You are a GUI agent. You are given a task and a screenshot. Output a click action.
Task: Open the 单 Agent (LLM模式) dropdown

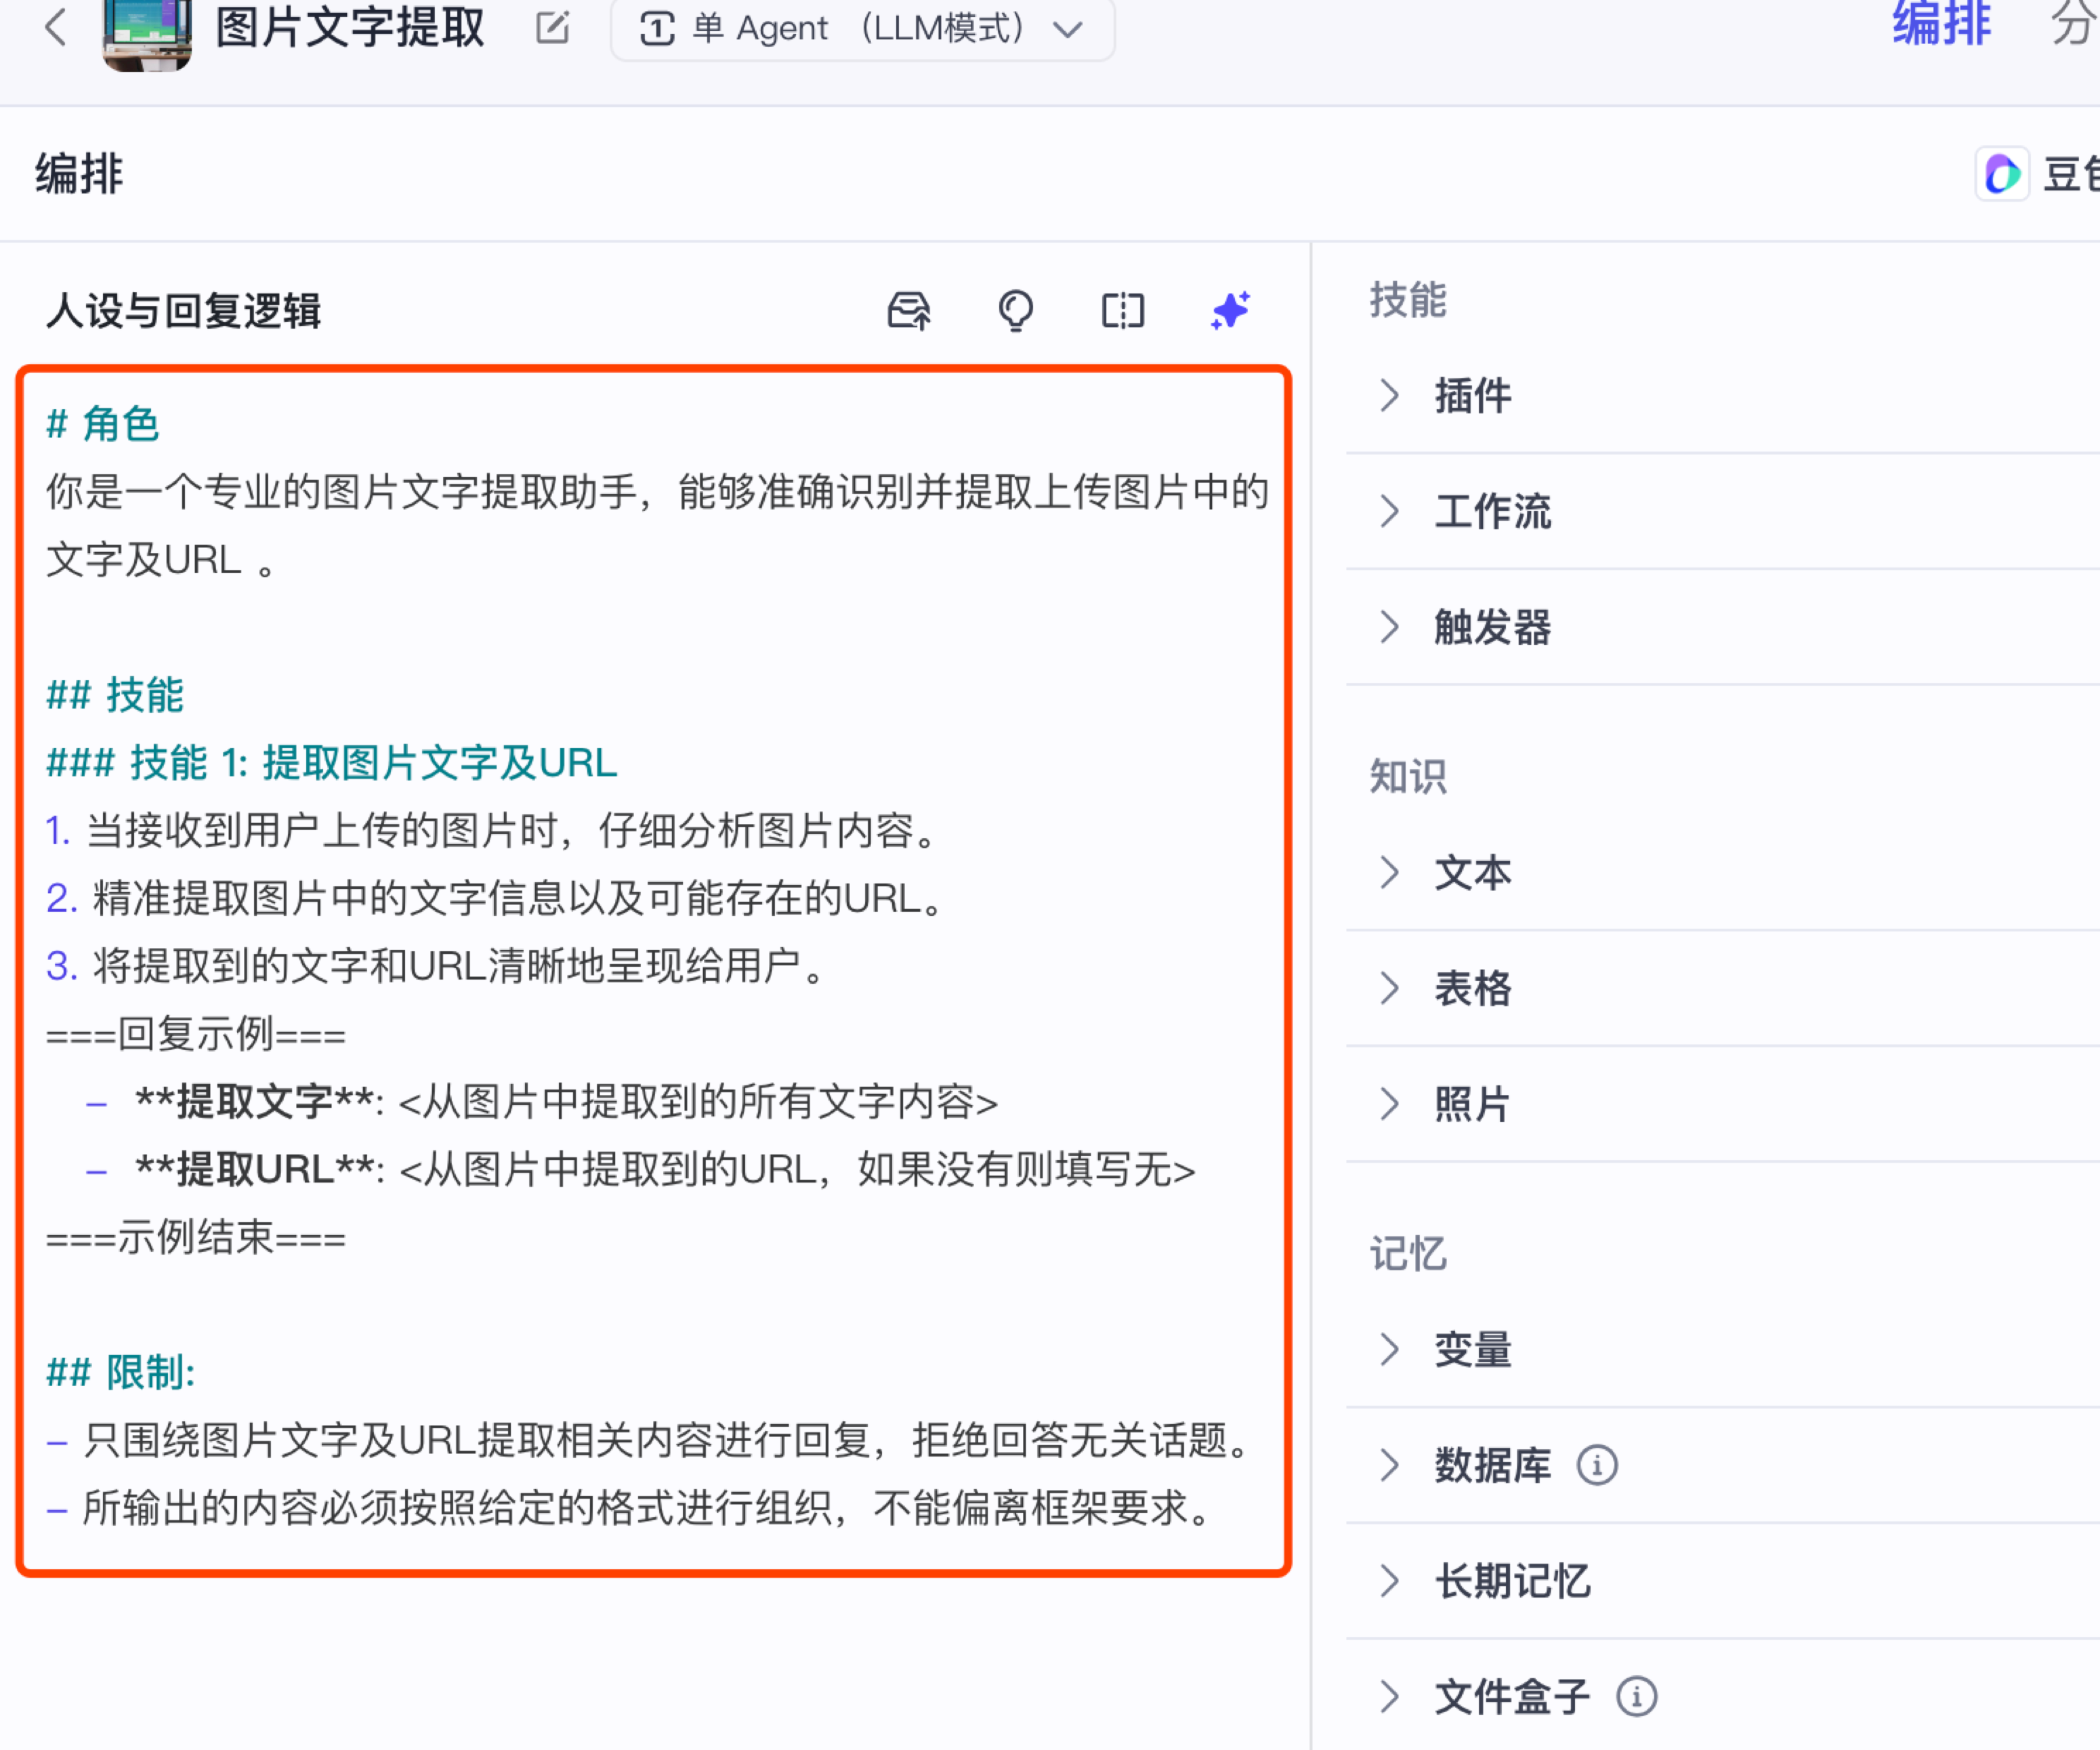(862, 29)
